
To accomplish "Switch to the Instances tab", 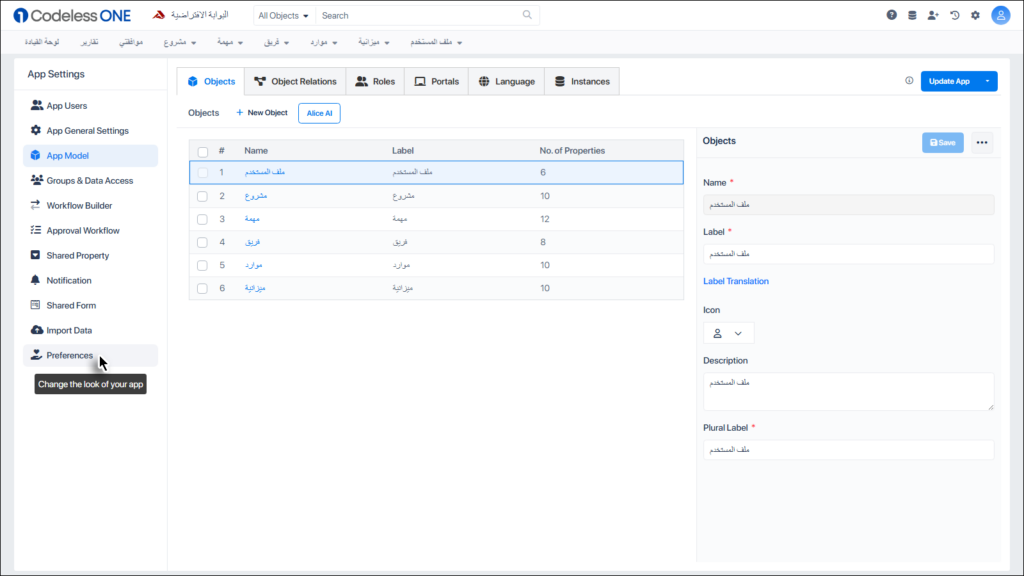I will (583, 82).
